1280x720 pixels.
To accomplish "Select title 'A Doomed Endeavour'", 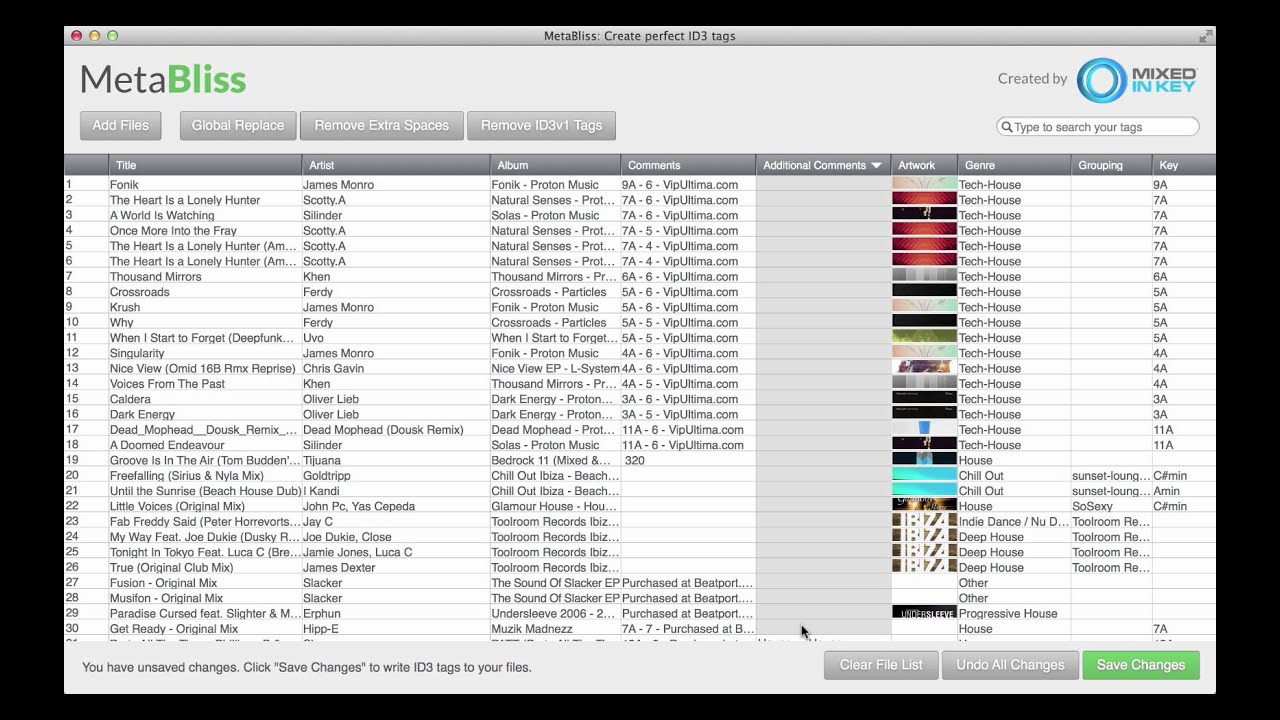I will click(167, 445).
